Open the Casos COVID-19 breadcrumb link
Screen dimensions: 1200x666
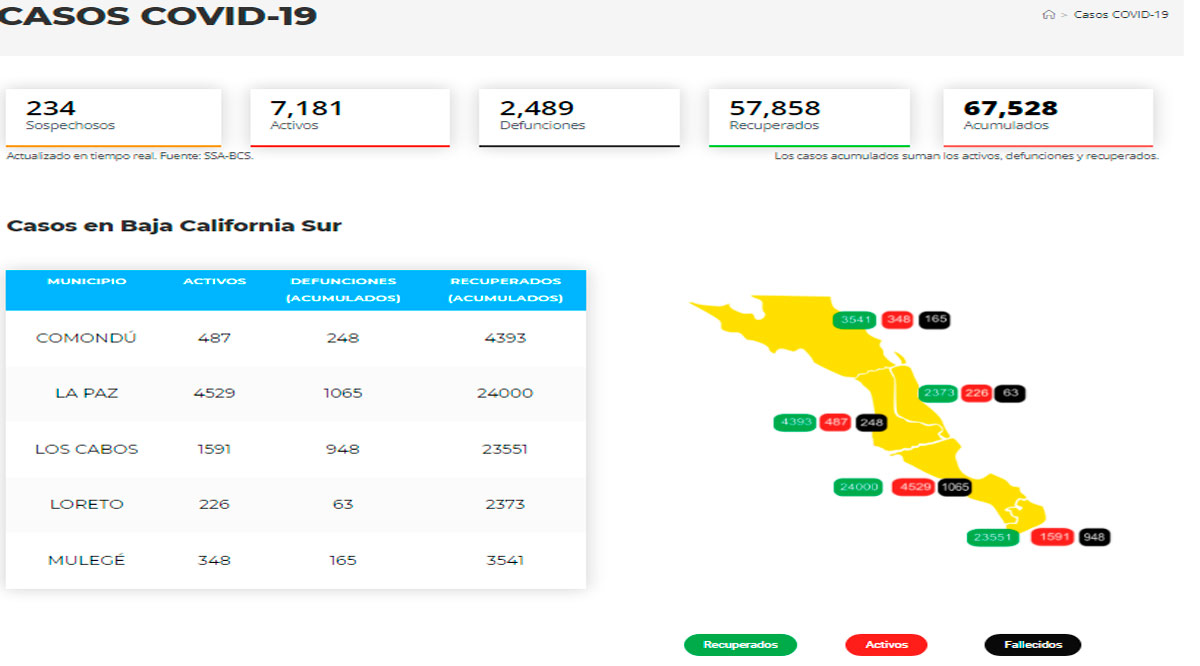pyautogui.click(x=1120, y=15)
